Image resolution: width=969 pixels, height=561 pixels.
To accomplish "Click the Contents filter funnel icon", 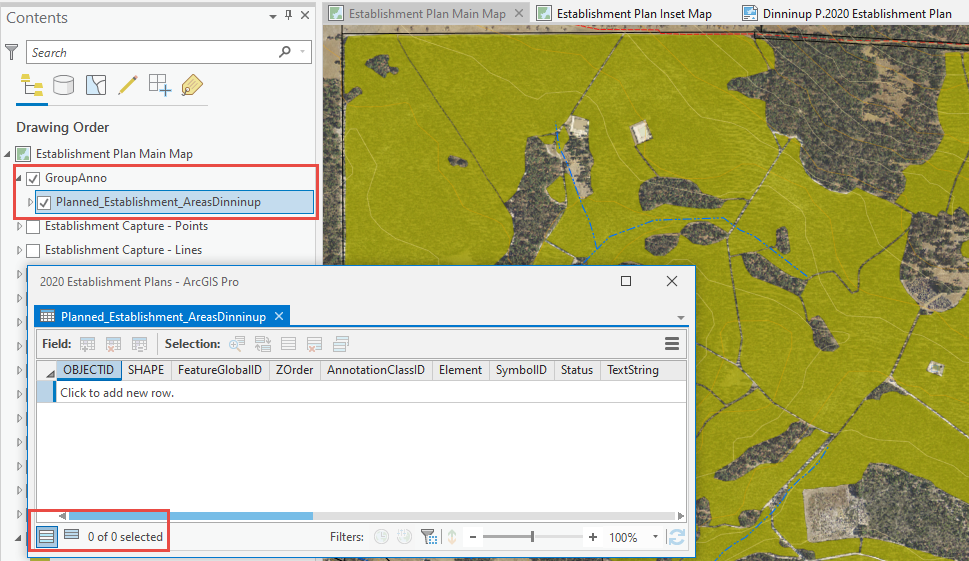I will 11,52.
